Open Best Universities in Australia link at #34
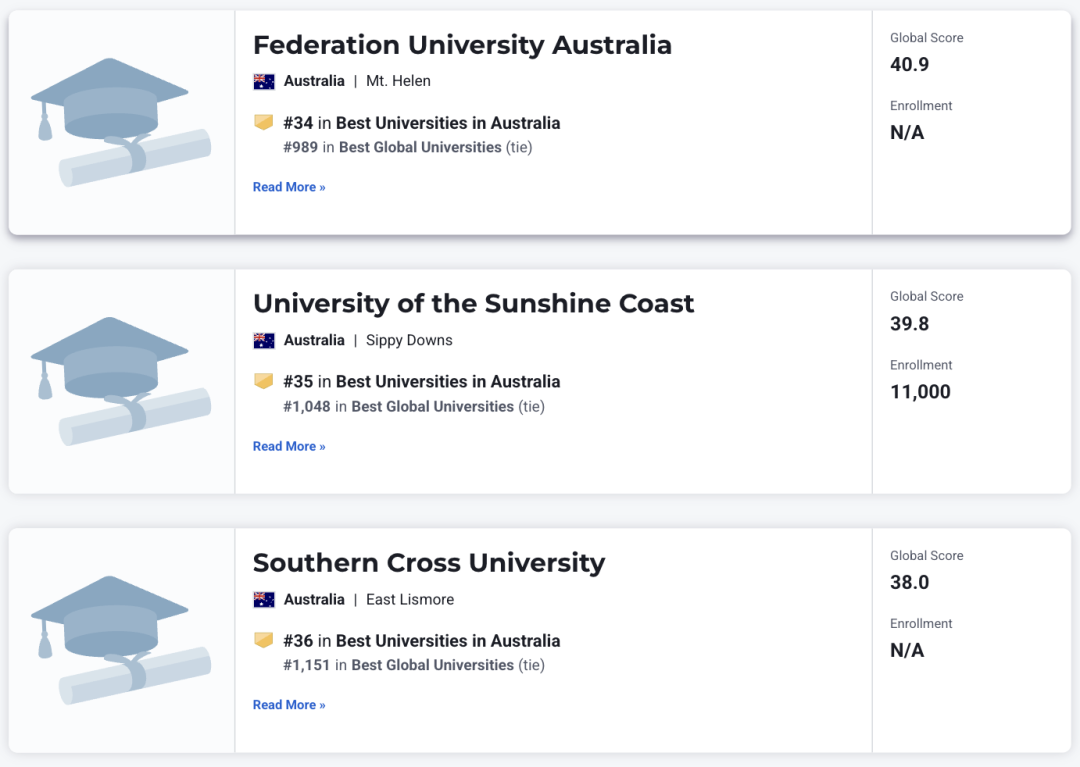The width and height of the screenshot is (1080, 767). [x=448, y=123]
